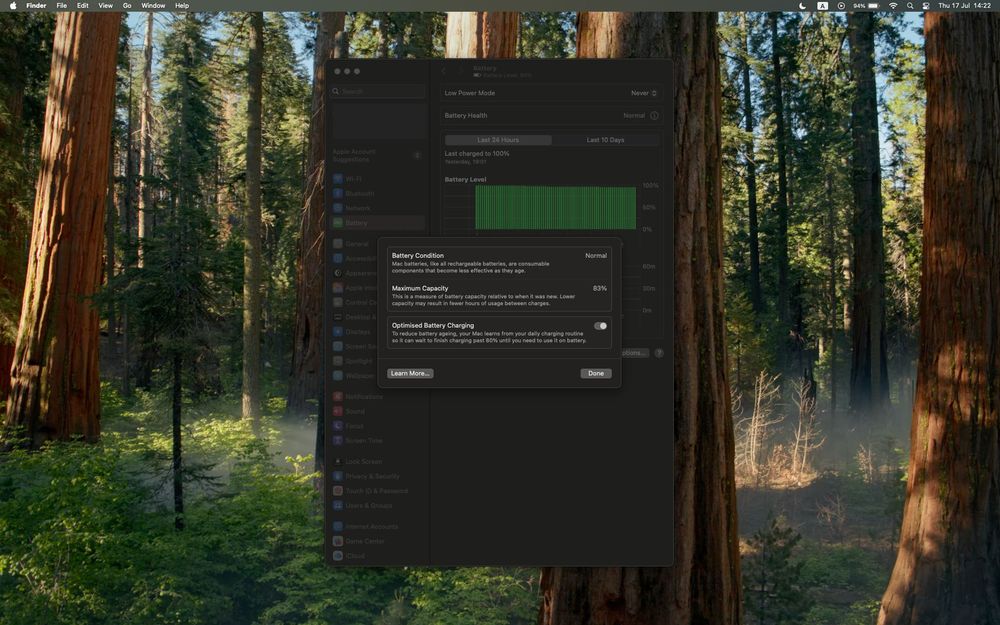The width and height of the screenshot is (1000, 625).
Task: Click the Wi-Fi icon in menu bar
Action: click(x=893, y=6)
